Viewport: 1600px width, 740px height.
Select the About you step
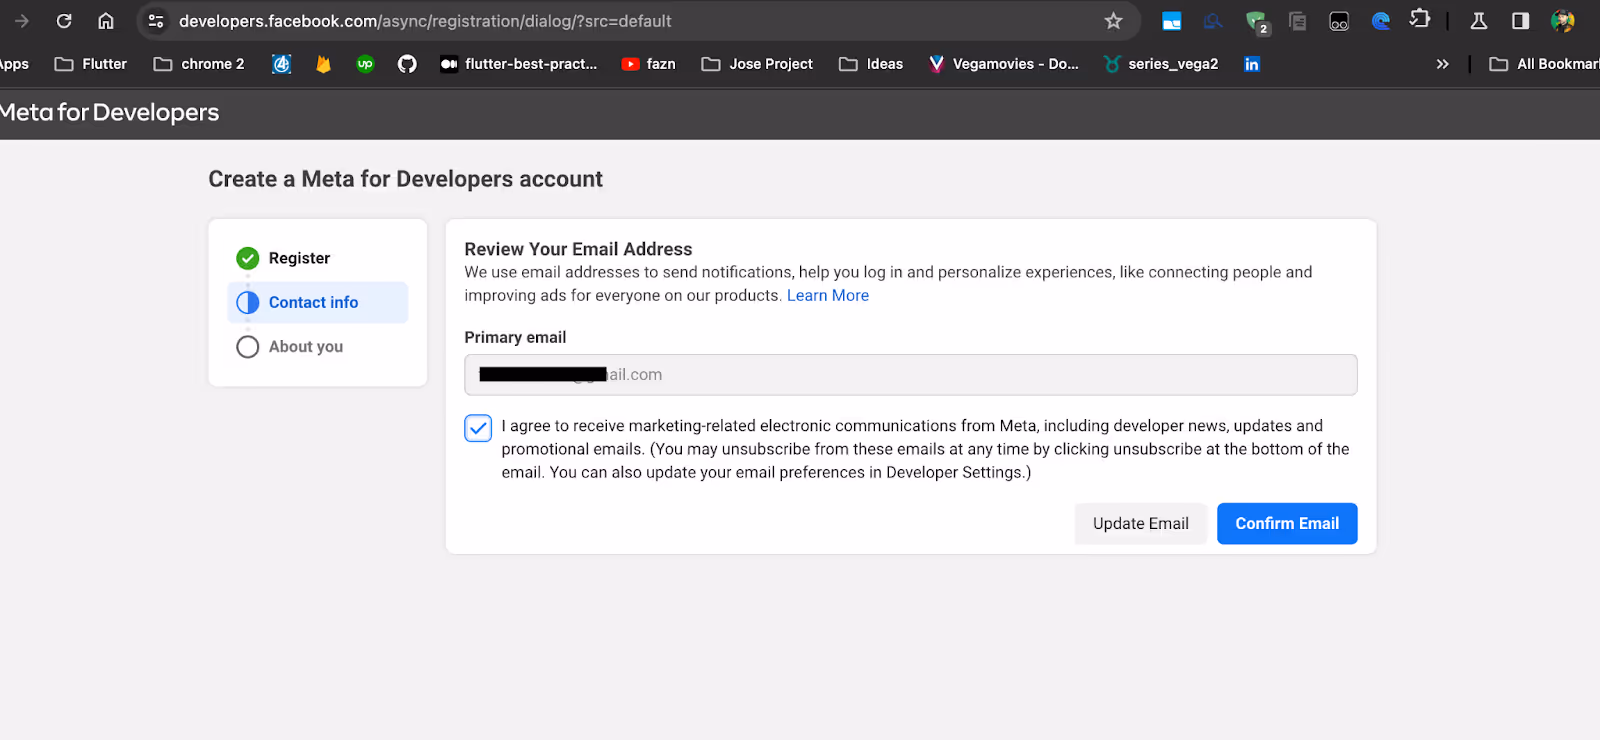pos(318,346)
